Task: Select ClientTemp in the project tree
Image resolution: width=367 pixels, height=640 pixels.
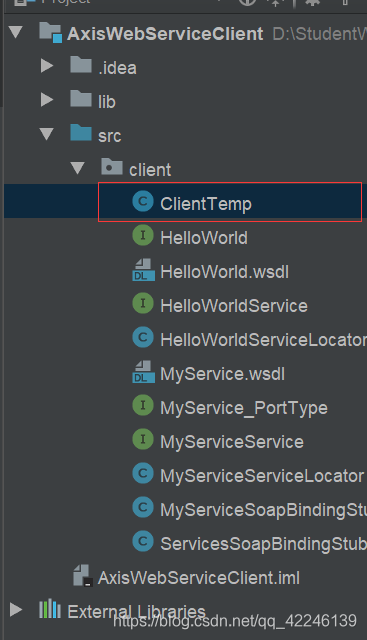Action: [x=206, y=204]
